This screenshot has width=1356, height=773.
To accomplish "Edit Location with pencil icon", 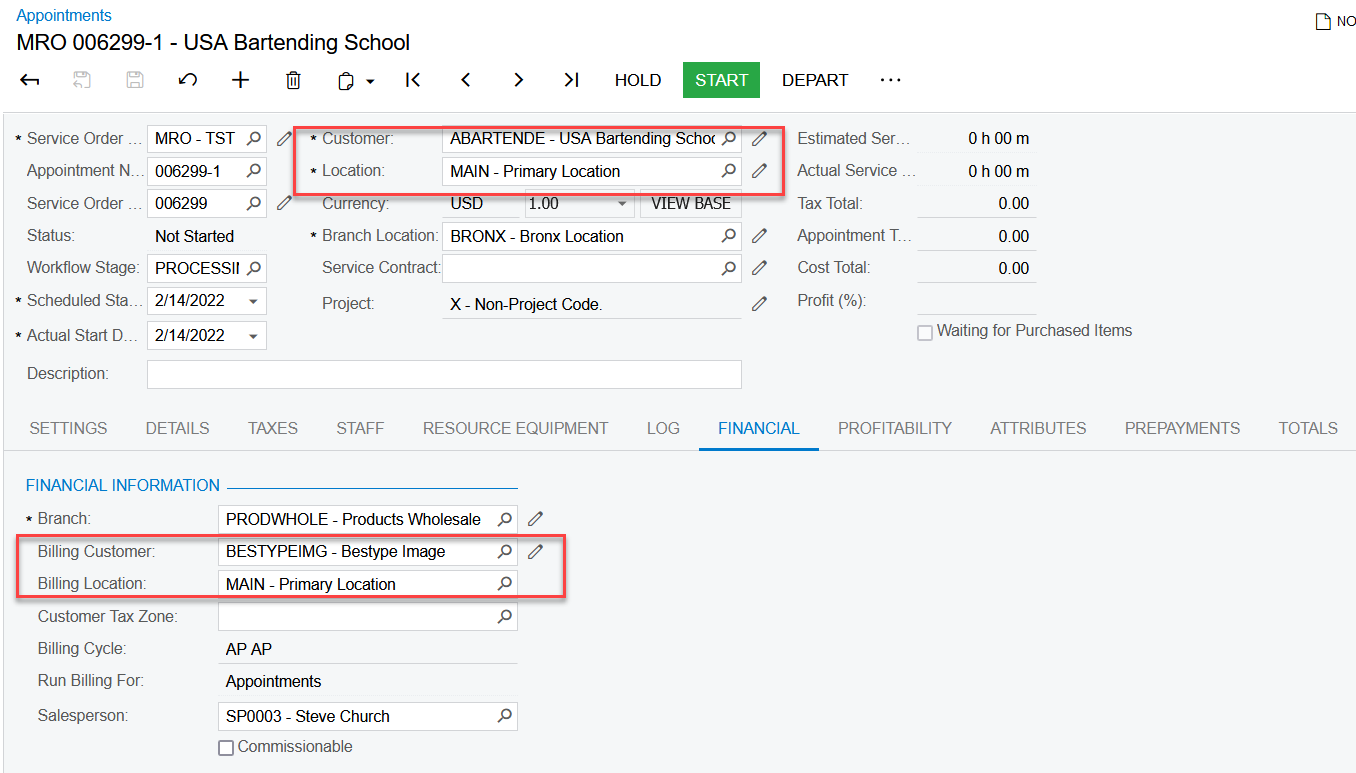I will click(760, 171).
